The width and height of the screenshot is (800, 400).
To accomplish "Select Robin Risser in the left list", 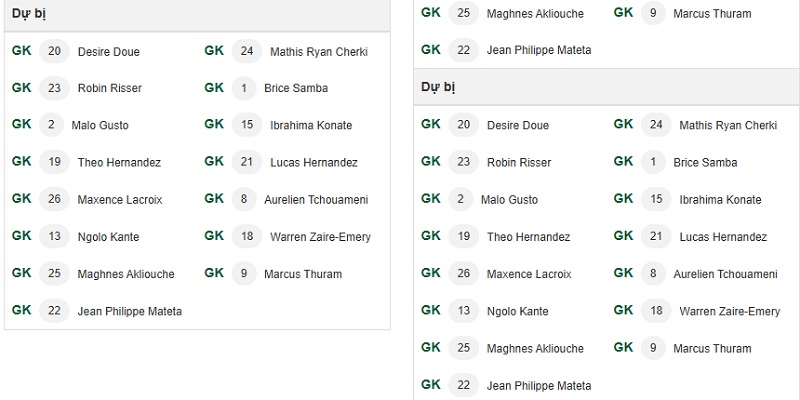I will point(110,88).
